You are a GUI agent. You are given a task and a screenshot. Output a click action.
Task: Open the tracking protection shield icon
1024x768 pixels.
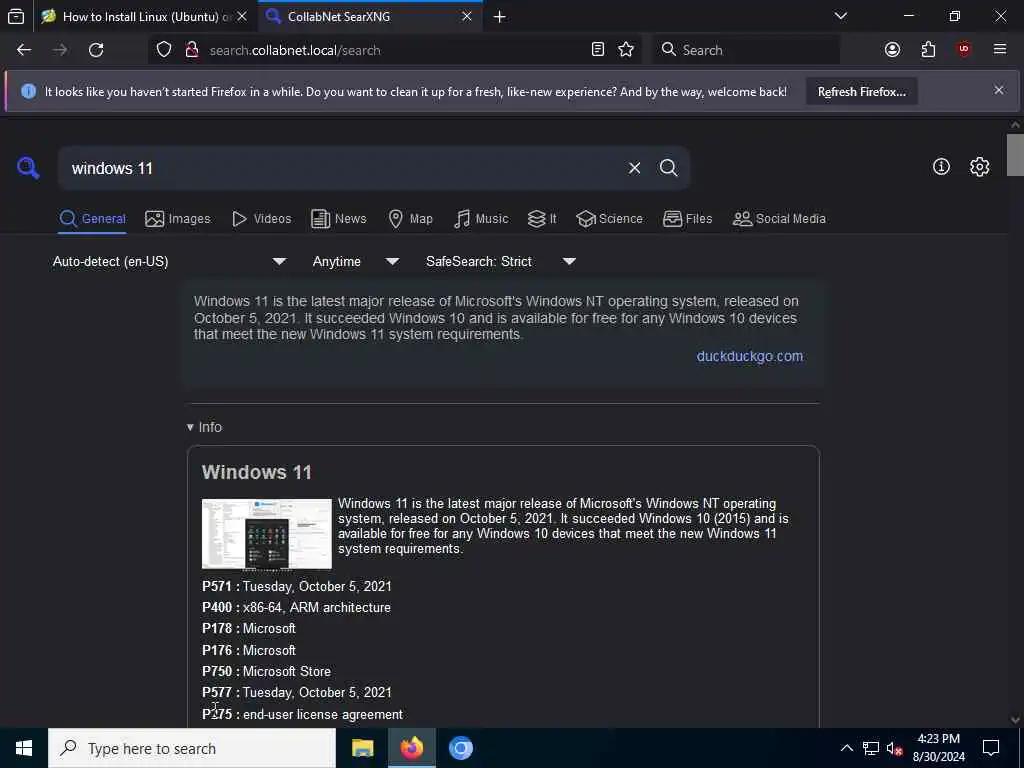pyautogui.click(x=164, y=50)
